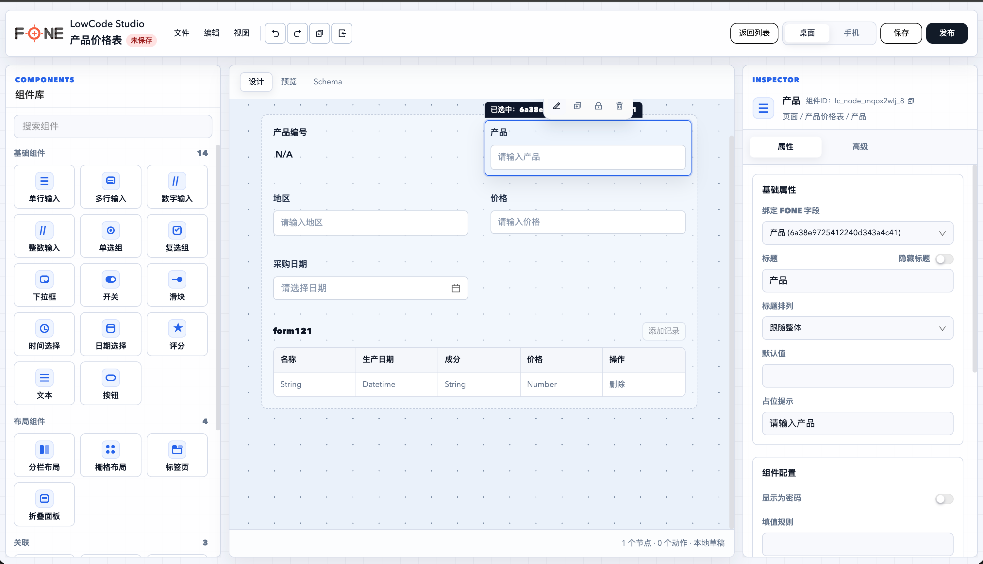The image size is (983, 564).
Task: Open the 编辑 menu
Action: coord(212,33)
